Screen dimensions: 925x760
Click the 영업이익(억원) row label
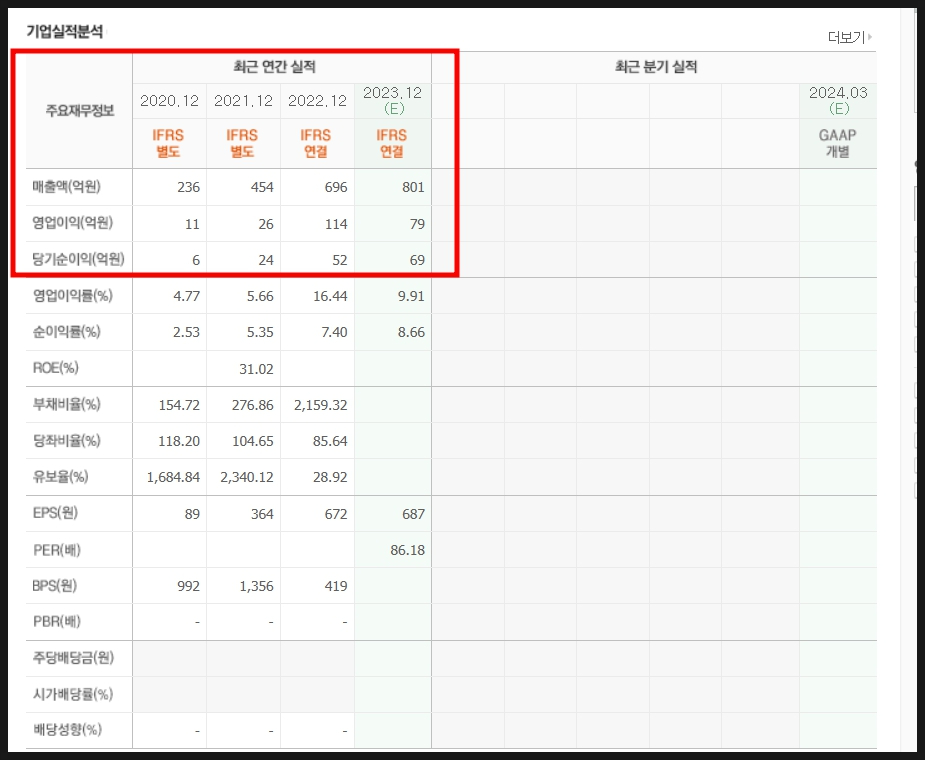pyautogui.click(x=73, y=222)
